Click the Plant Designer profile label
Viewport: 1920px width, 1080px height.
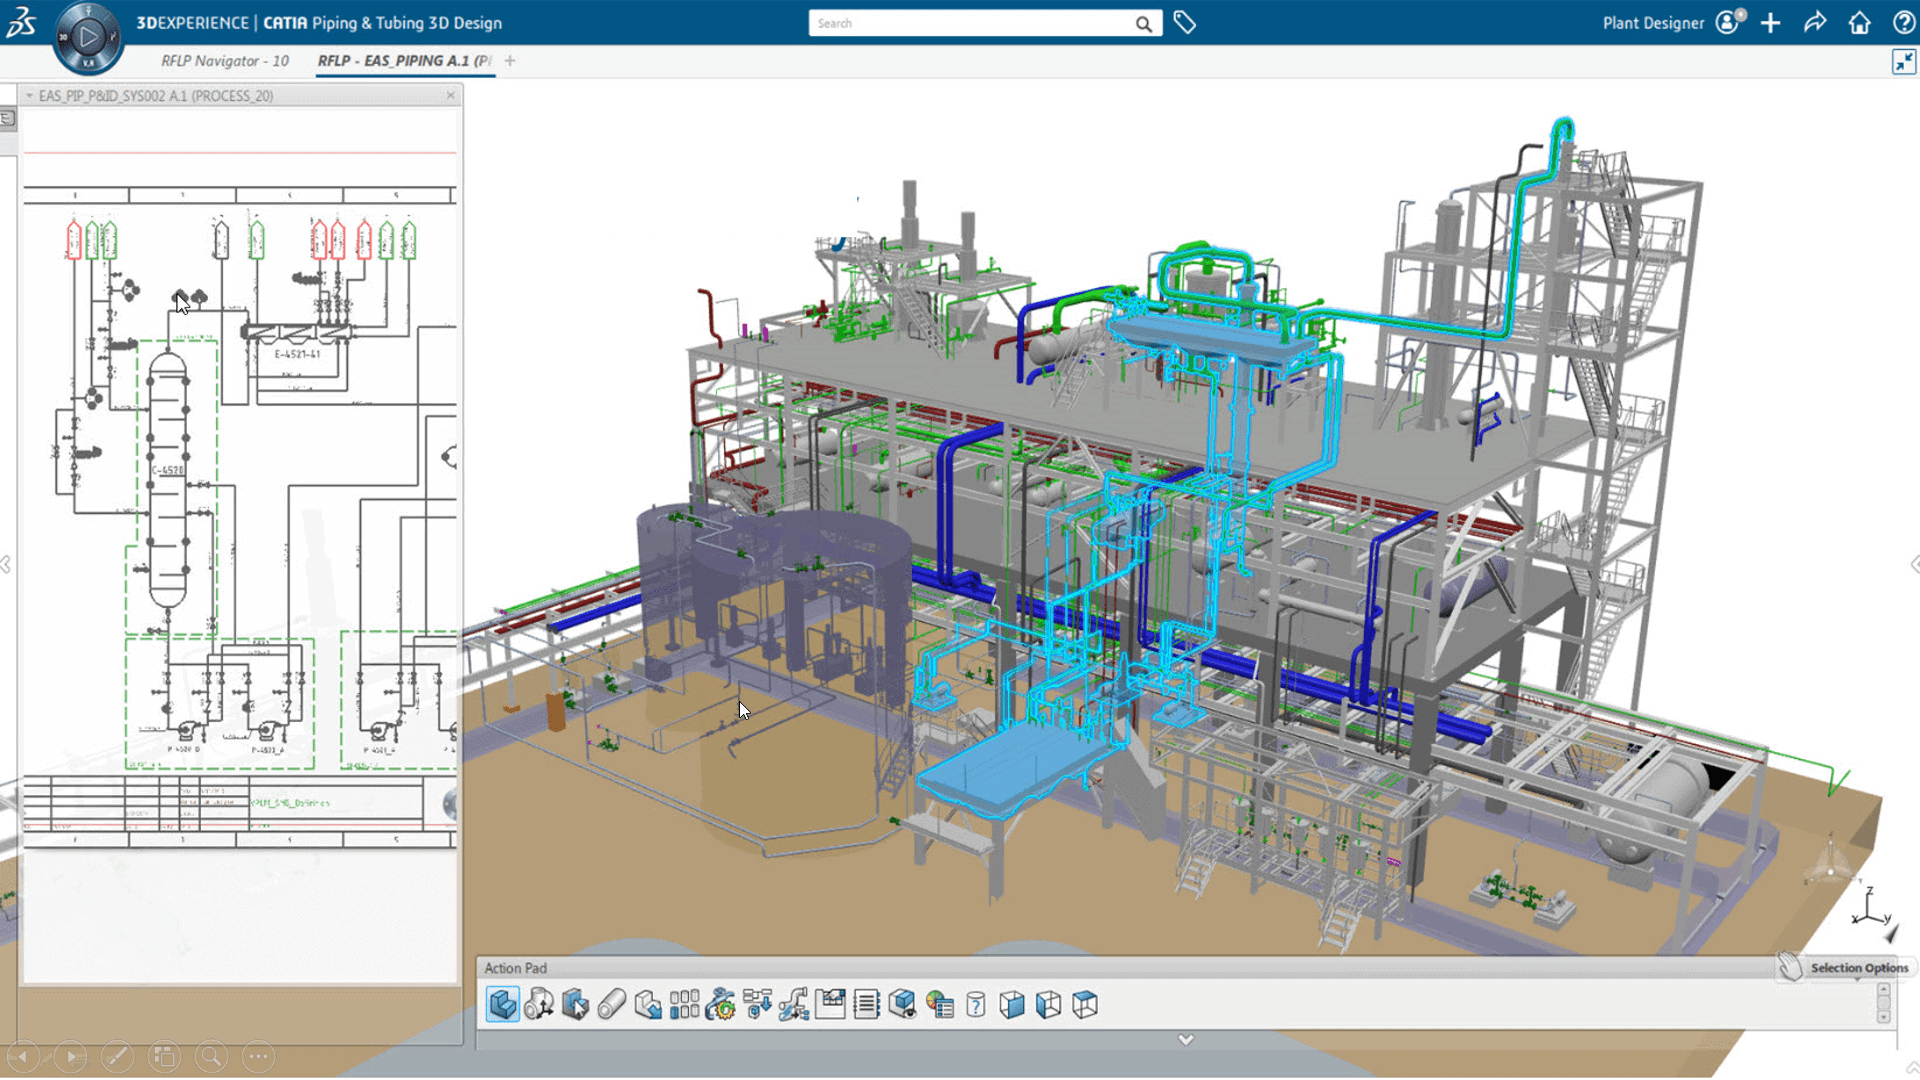click(x=1652, y=23)
